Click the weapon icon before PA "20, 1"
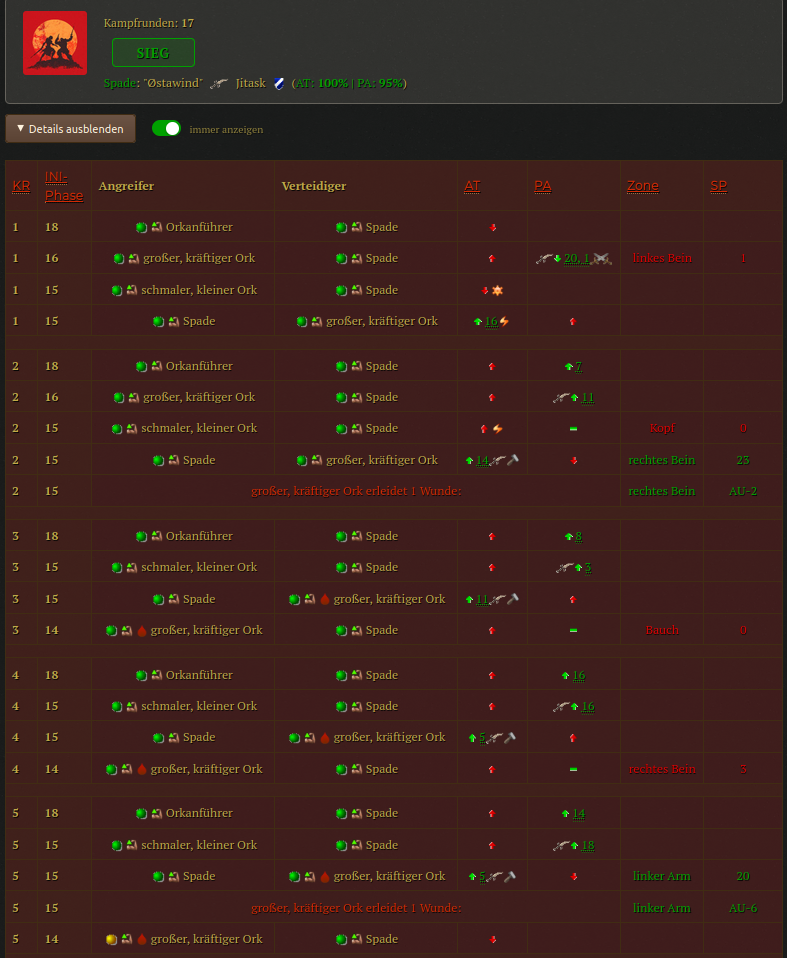The width and height of the screenshot is (787, 958). point(544,258)
